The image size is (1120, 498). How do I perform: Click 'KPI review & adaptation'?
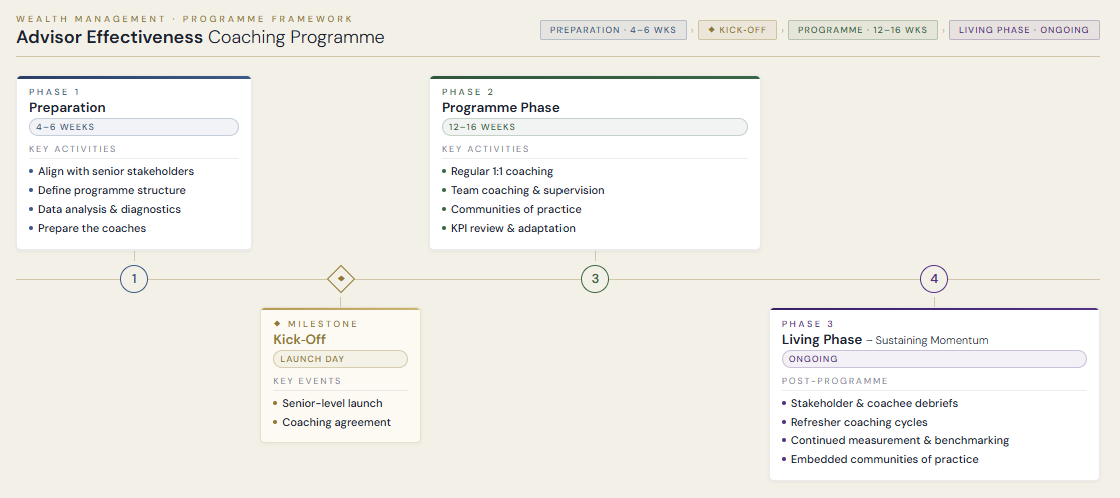pyautogui.click(x=514, y=229)
